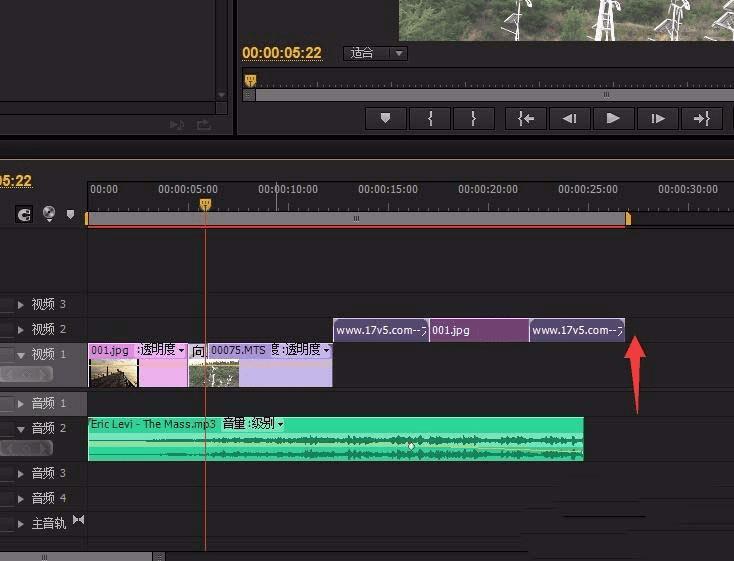Select the second www.17v5.com clip on 视频 2
This screenshot has height=561, width=734.
[577, 330]
